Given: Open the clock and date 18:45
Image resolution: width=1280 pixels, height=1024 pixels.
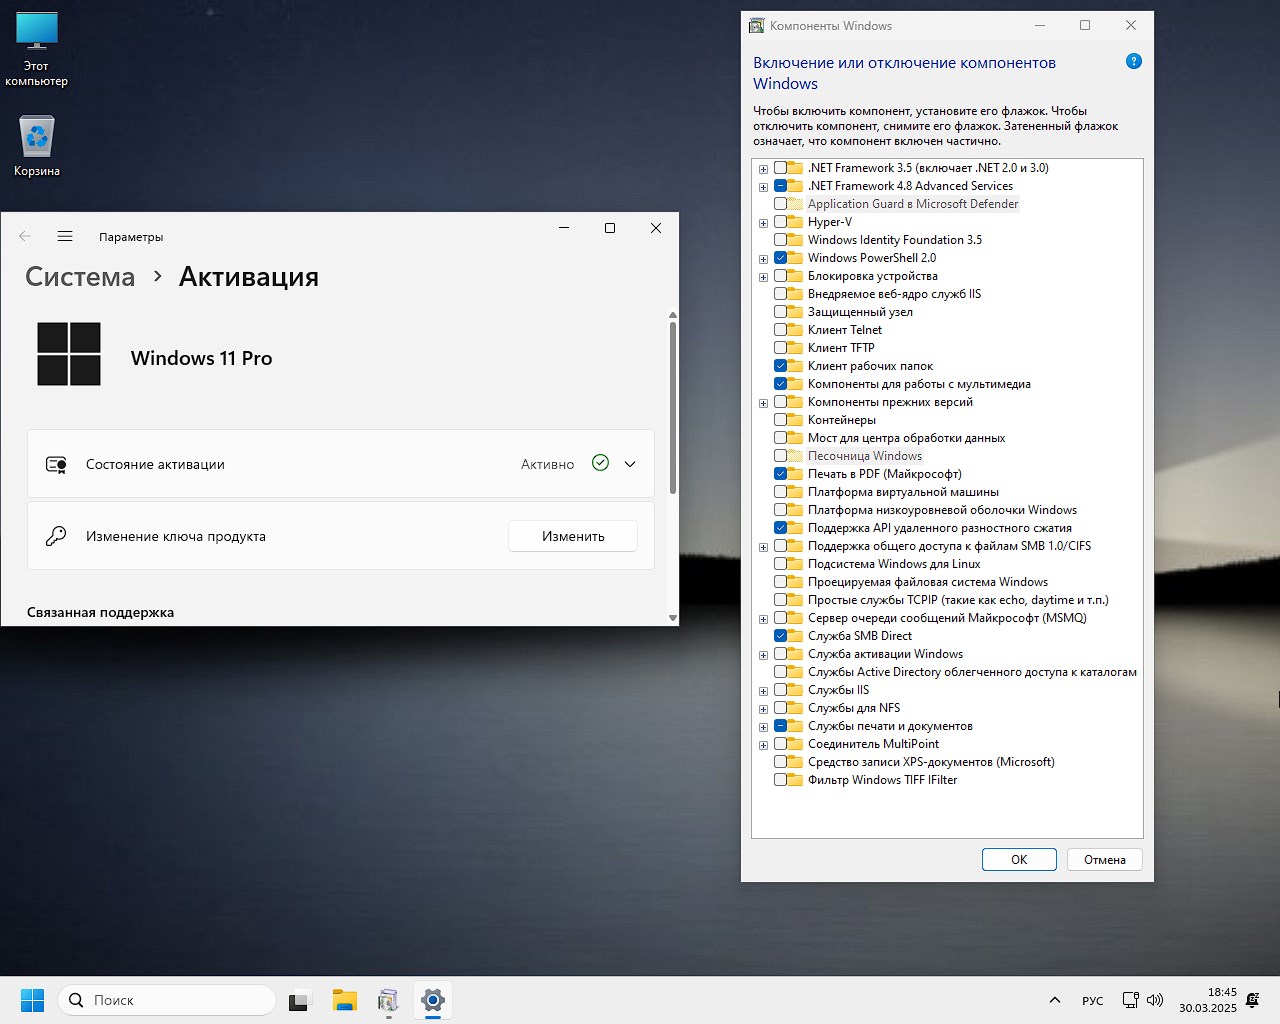Looking at the screenshot, I should point(1208,1000).
